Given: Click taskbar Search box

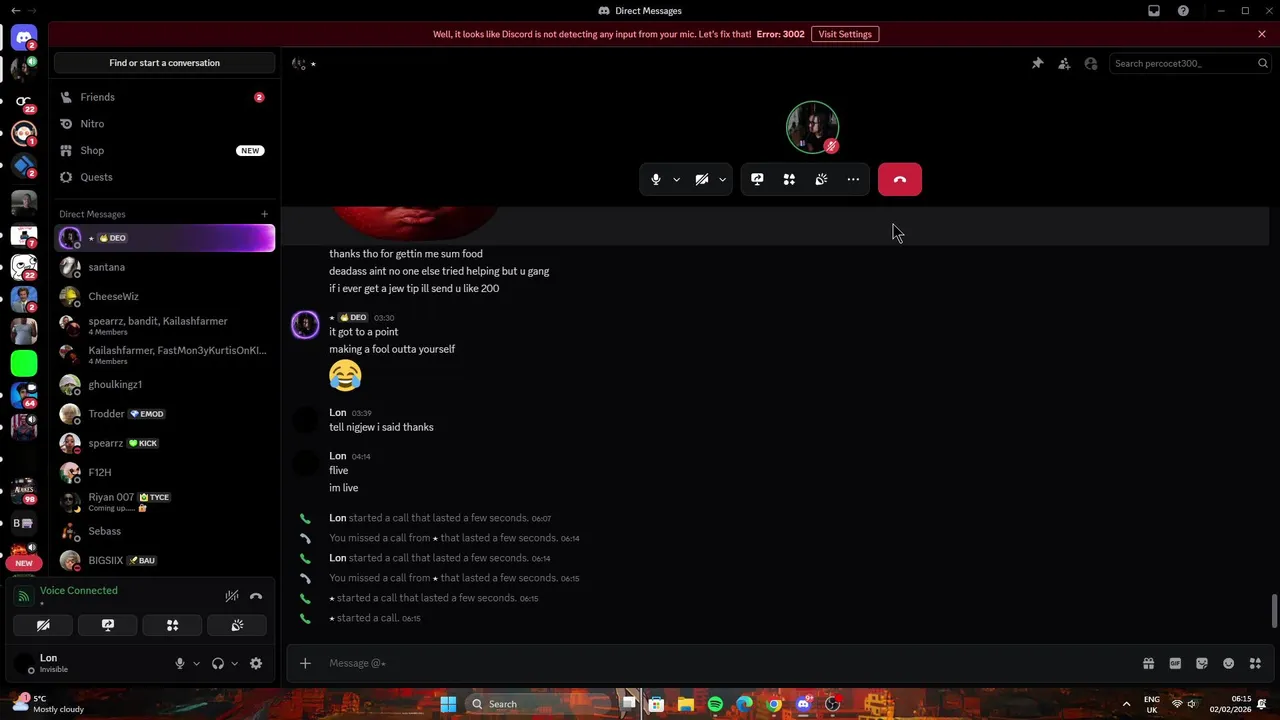Looking at the screenshot, I should 539,704.
